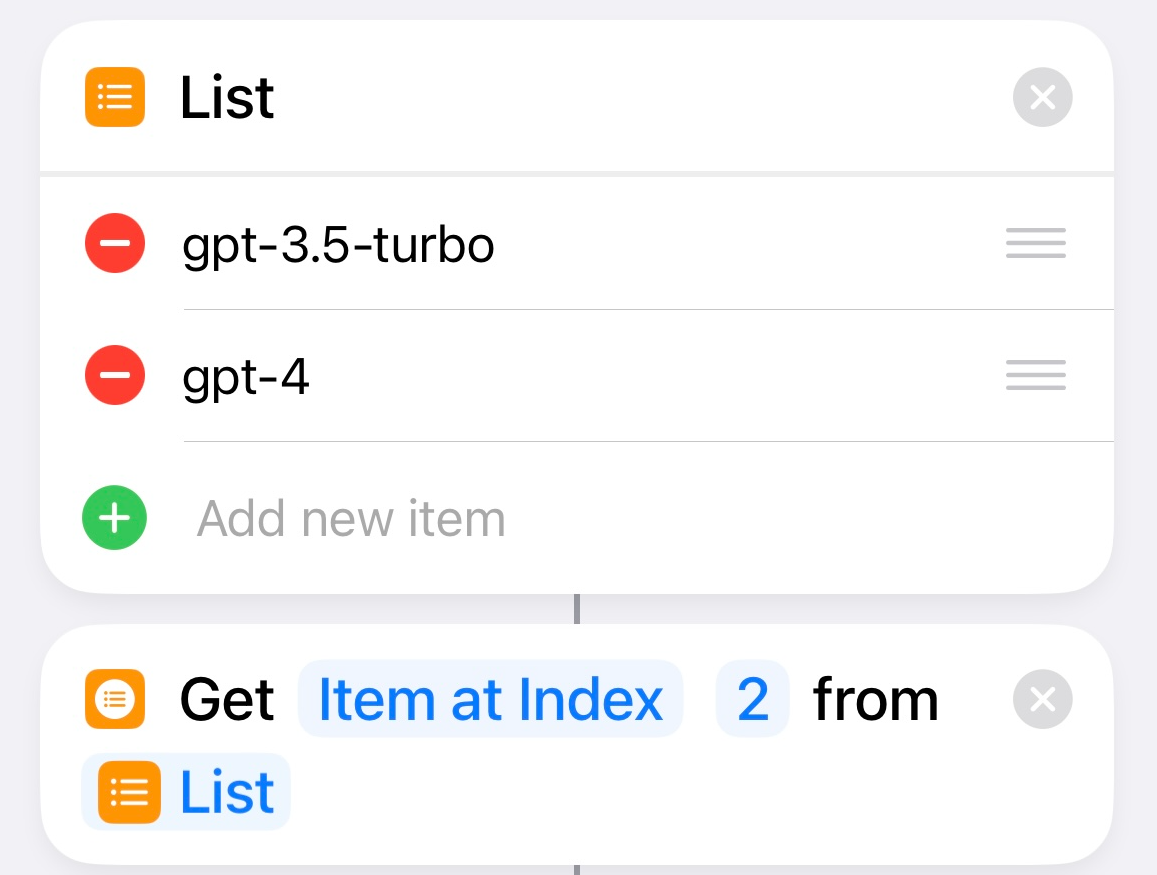Select the gpt-4 list entry
The width and height of the screenshot is (1157, 875).
tap(246, 375)
